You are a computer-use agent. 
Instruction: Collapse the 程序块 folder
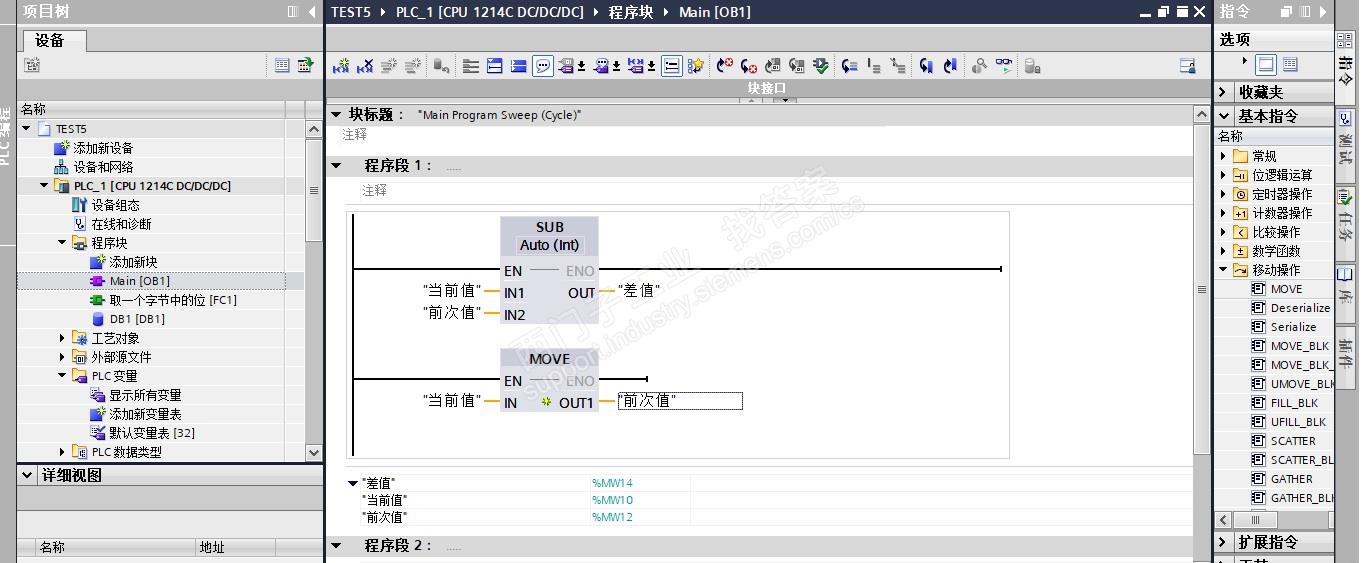coord(63,243)
